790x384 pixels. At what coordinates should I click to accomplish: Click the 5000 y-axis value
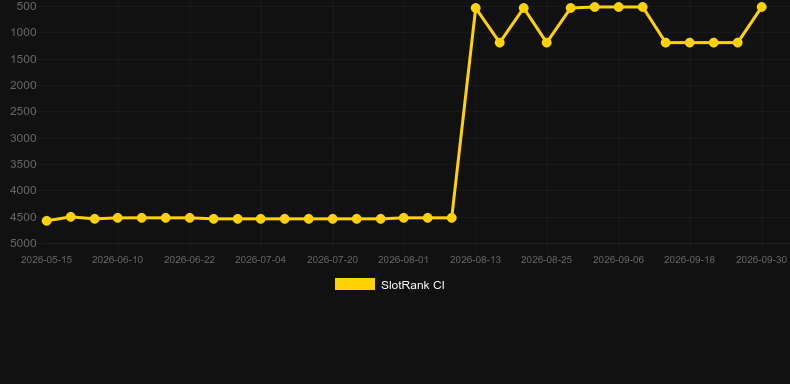point(24,243)
